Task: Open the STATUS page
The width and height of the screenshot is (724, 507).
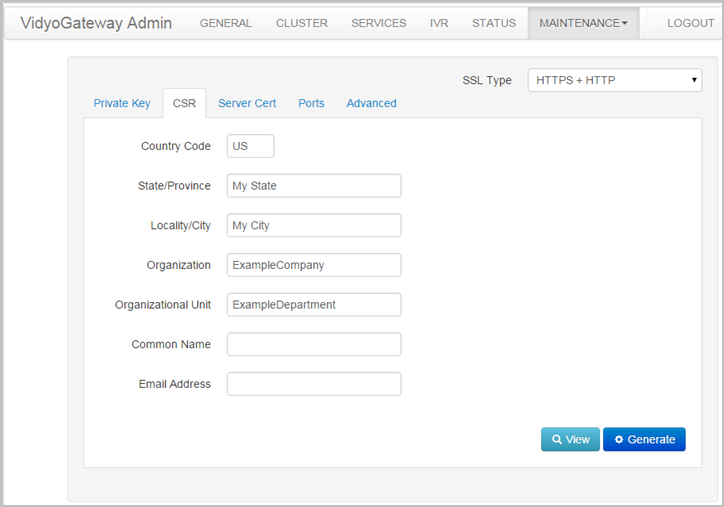Action: (x=494, y=23)
